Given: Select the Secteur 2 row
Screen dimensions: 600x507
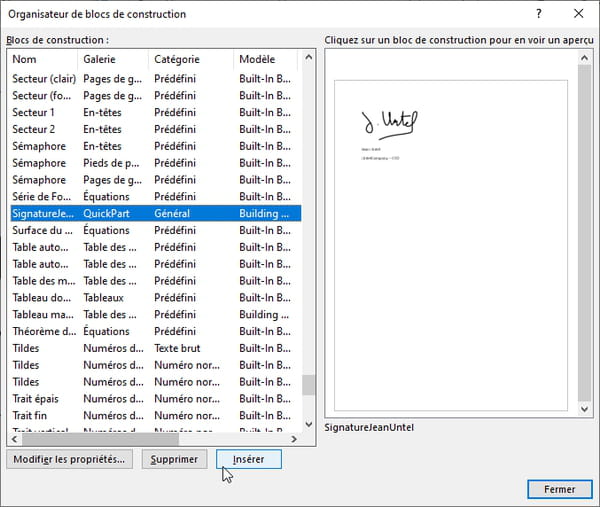Looking at the screenshot, I should [156, 129].
